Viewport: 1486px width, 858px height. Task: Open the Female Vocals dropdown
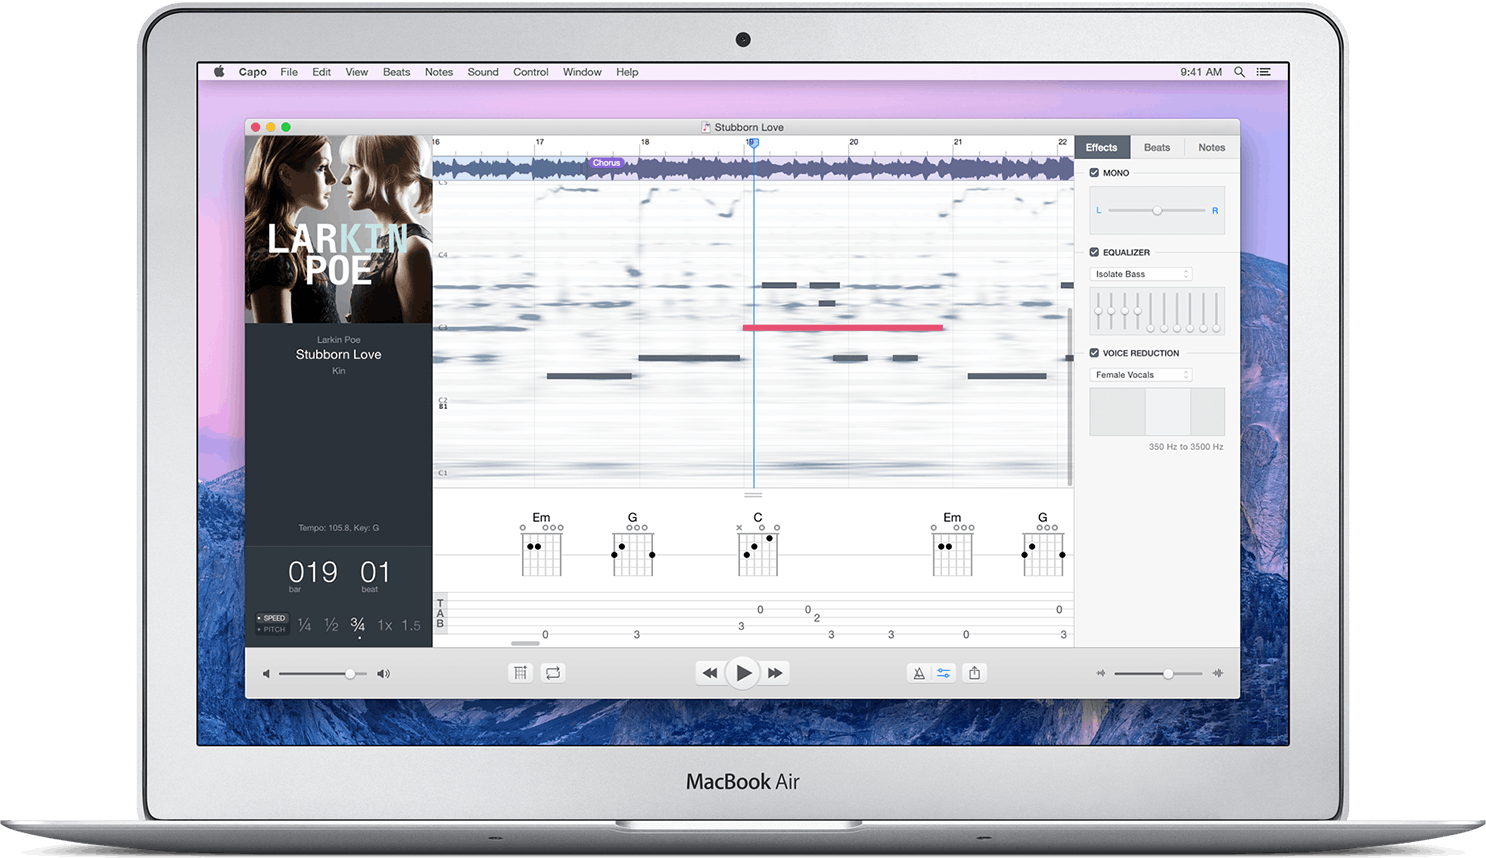1141,375
